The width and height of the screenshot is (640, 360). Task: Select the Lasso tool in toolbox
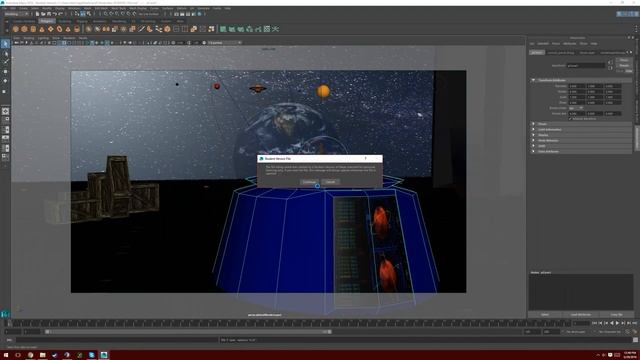(x=5, y=53)
